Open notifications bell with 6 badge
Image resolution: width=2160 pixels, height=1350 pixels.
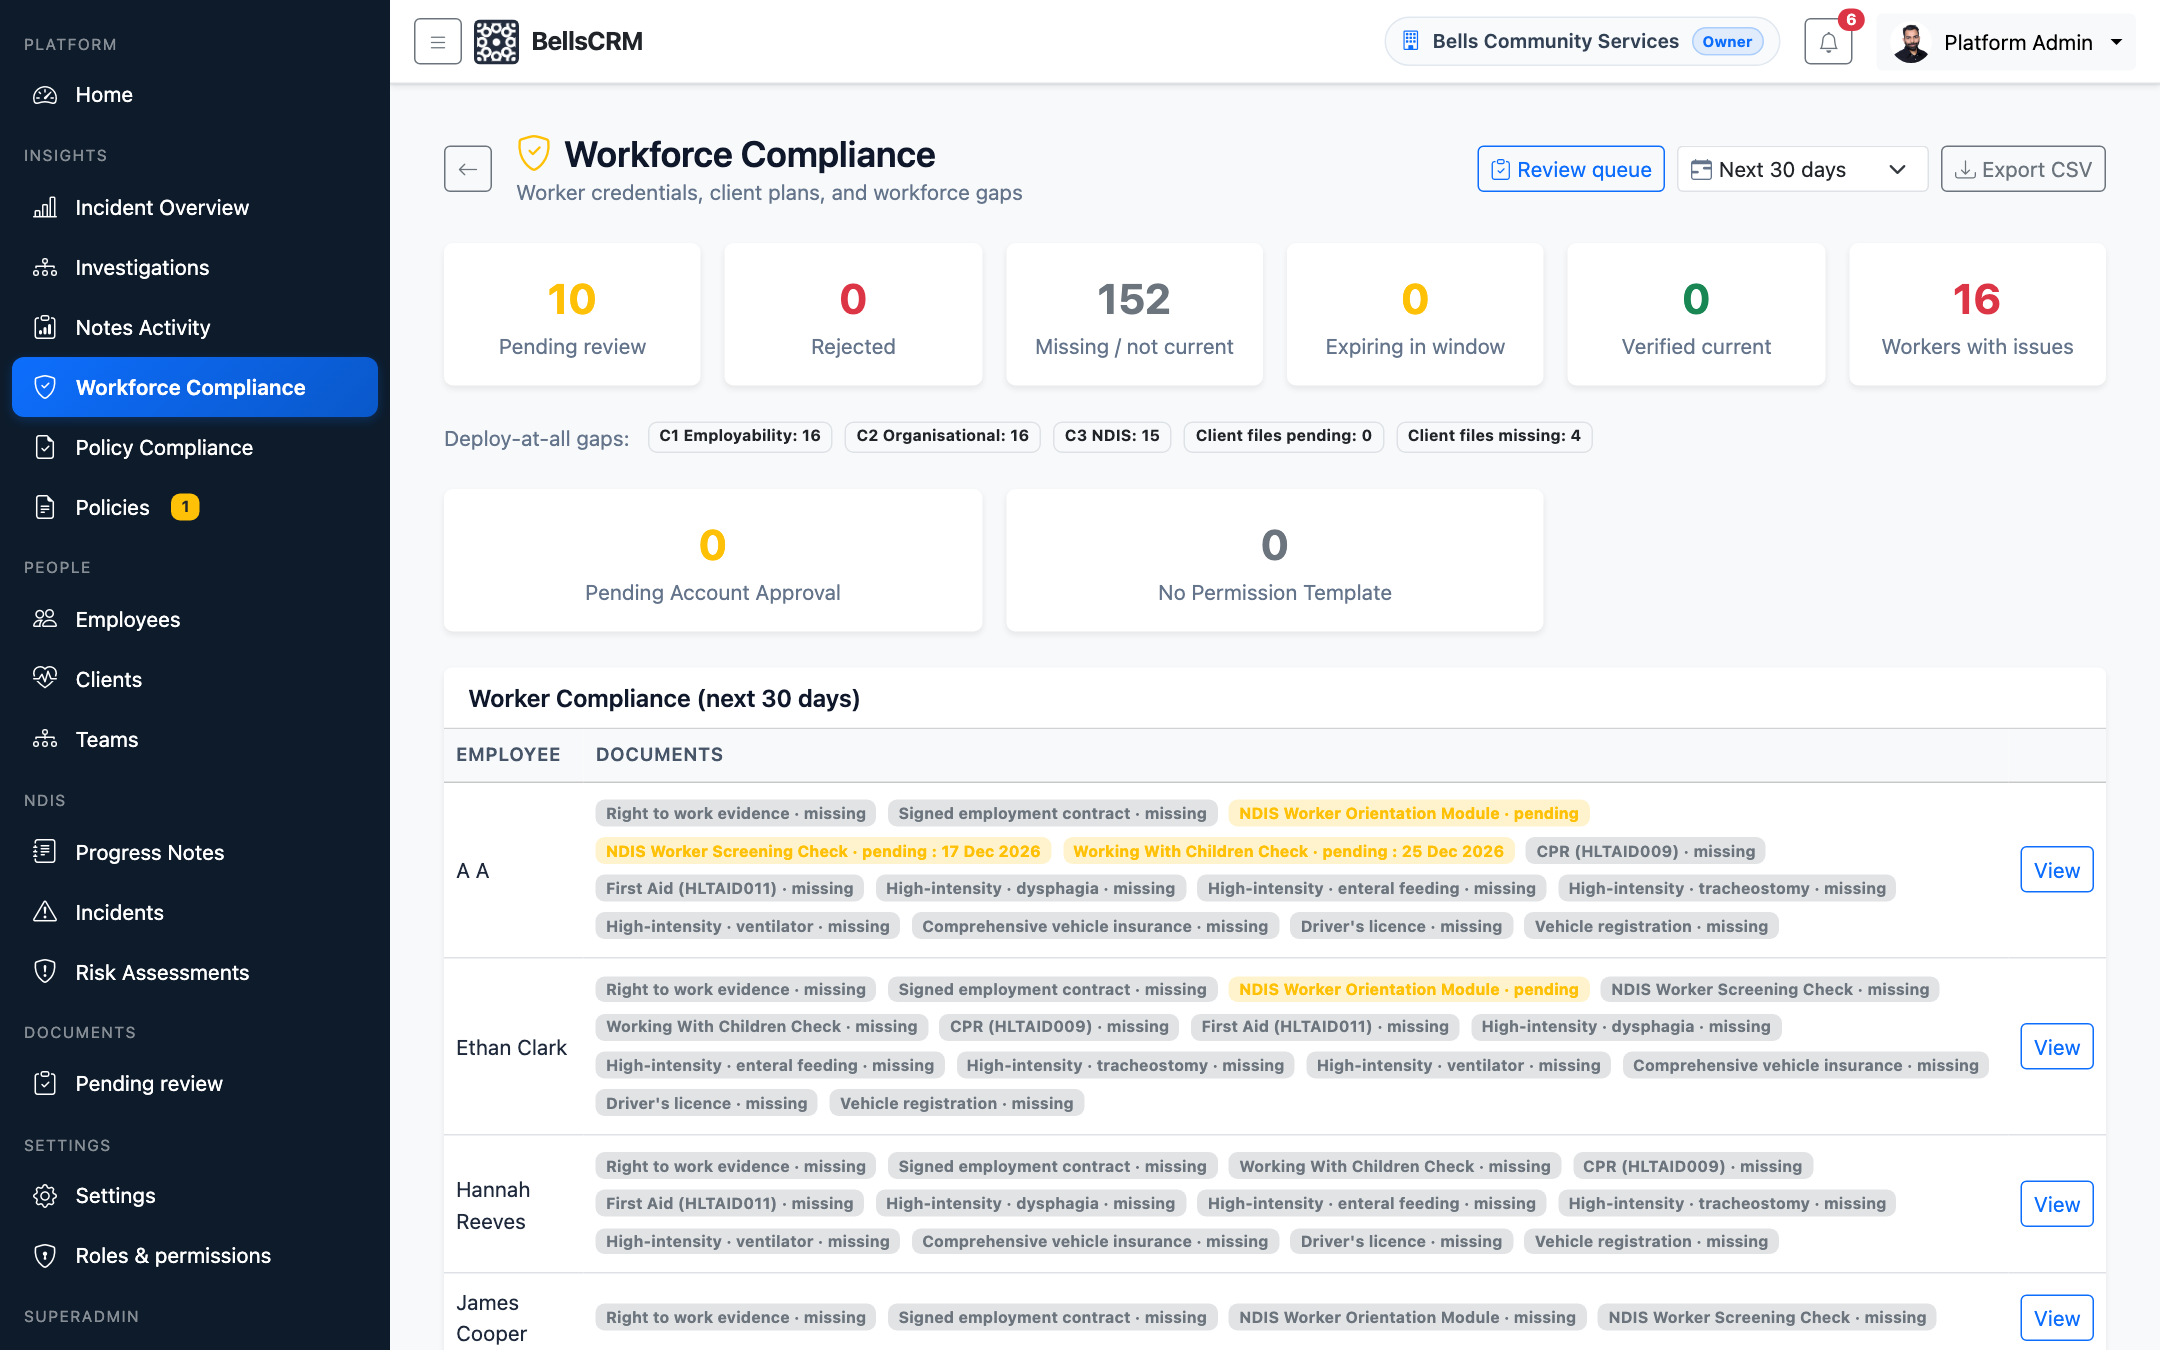pyautogui.click(x=1828, y=42)
